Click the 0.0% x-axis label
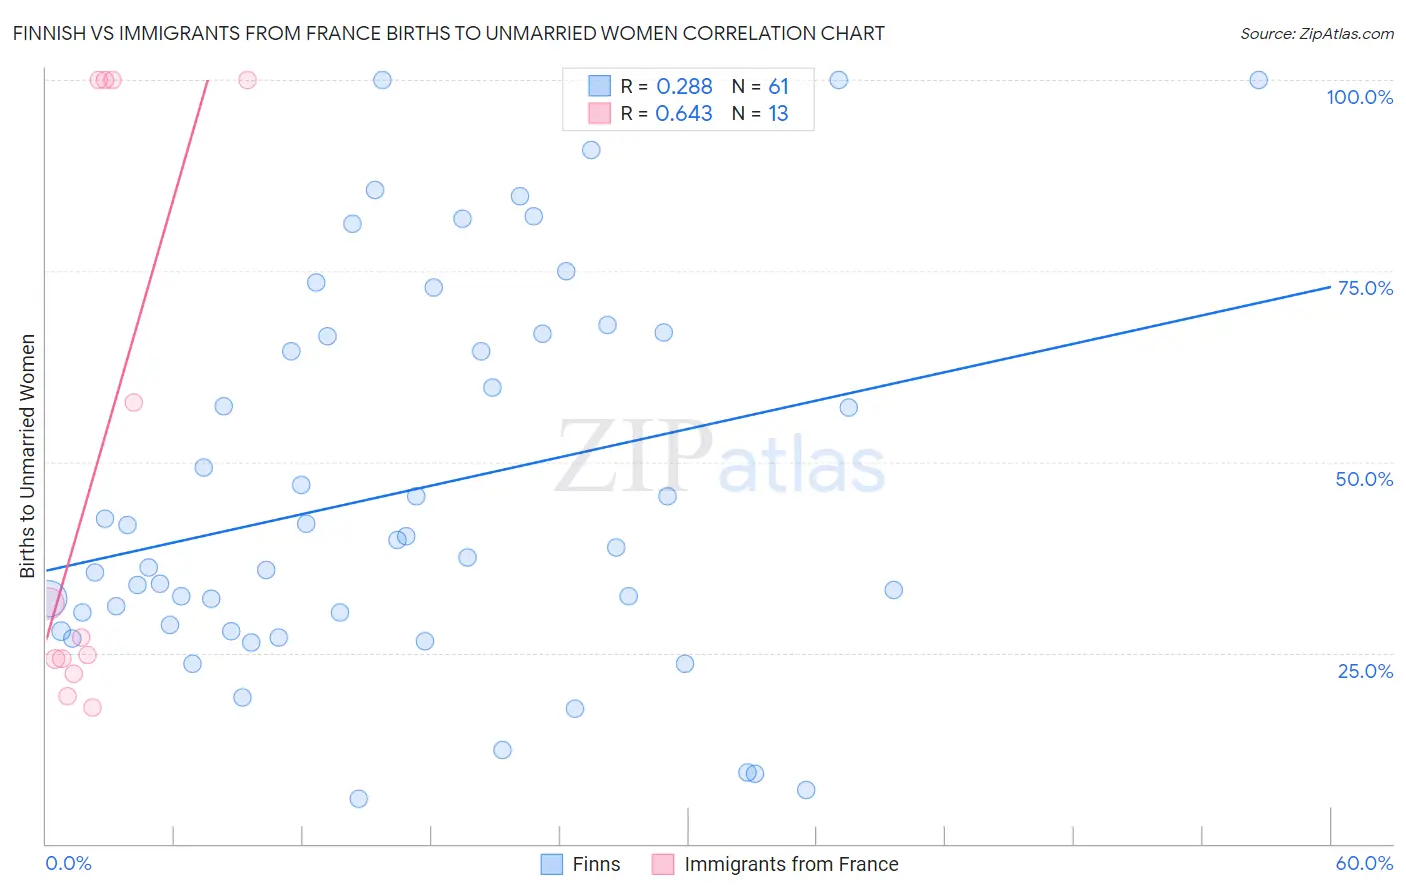This screenshot has width=1406, height=892. coord(69,863)
